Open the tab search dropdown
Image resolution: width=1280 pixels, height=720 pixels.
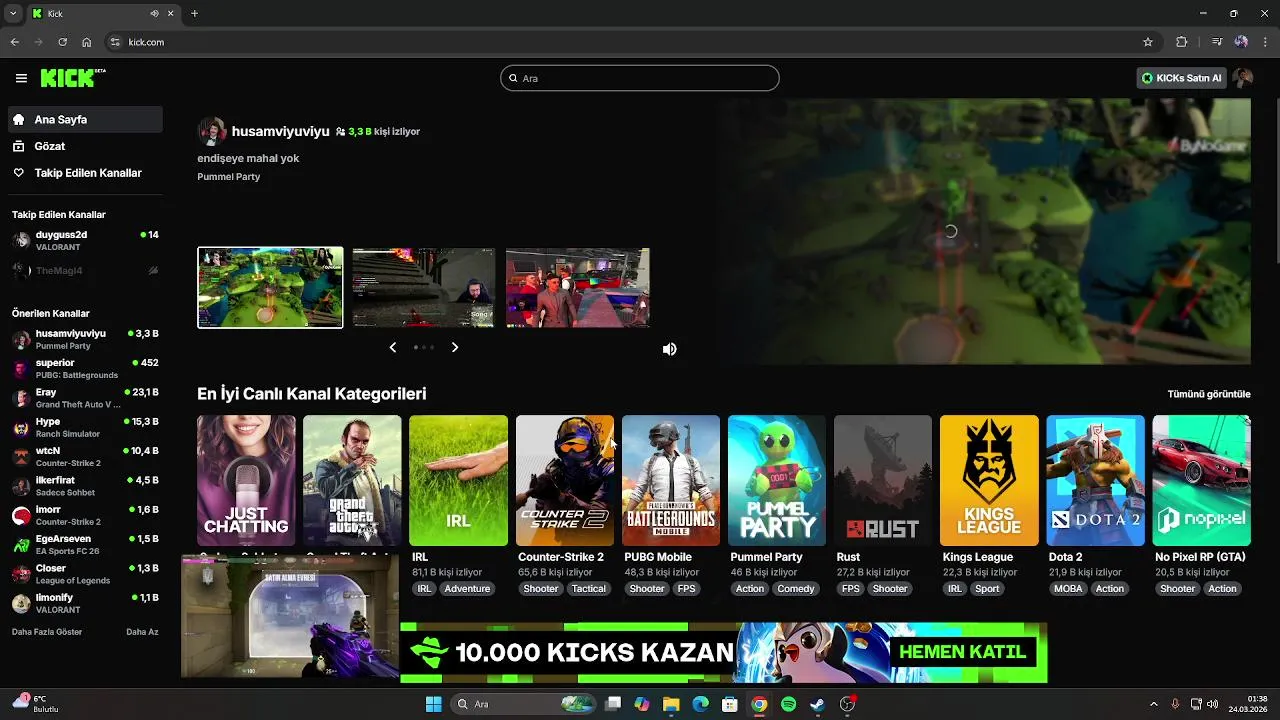tap(13, 13)
